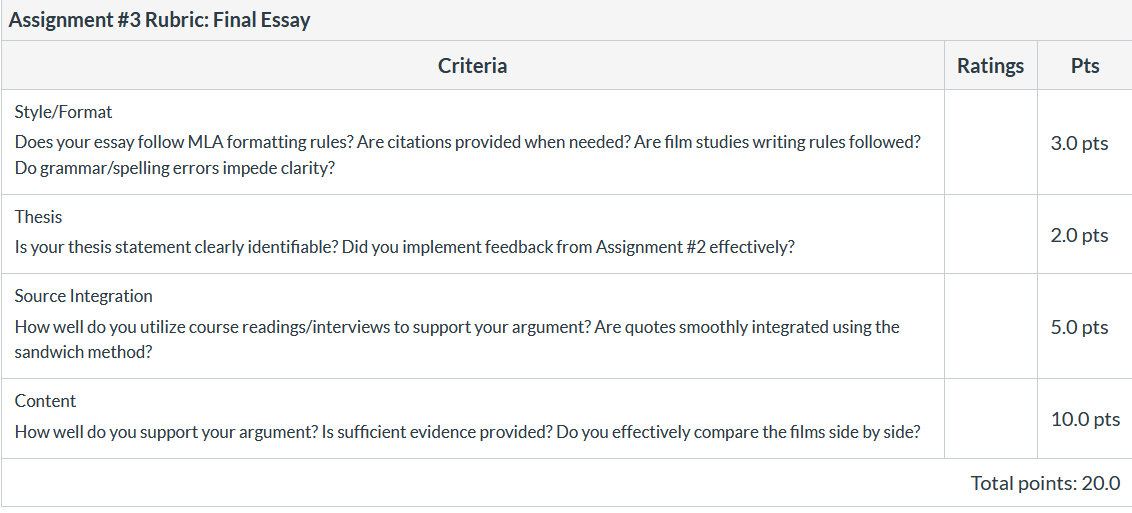Click the Source Integration ratings cell
This screenshot has height=513, width=1132.
point(990,326)
